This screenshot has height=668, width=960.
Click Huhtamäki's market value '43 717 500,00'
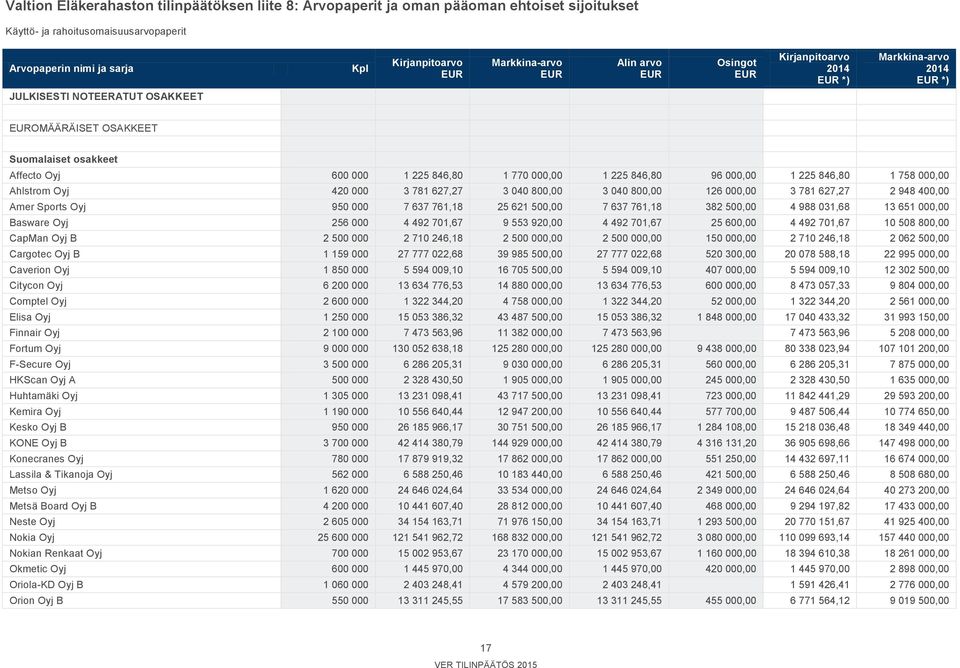(x=530, y=396)
